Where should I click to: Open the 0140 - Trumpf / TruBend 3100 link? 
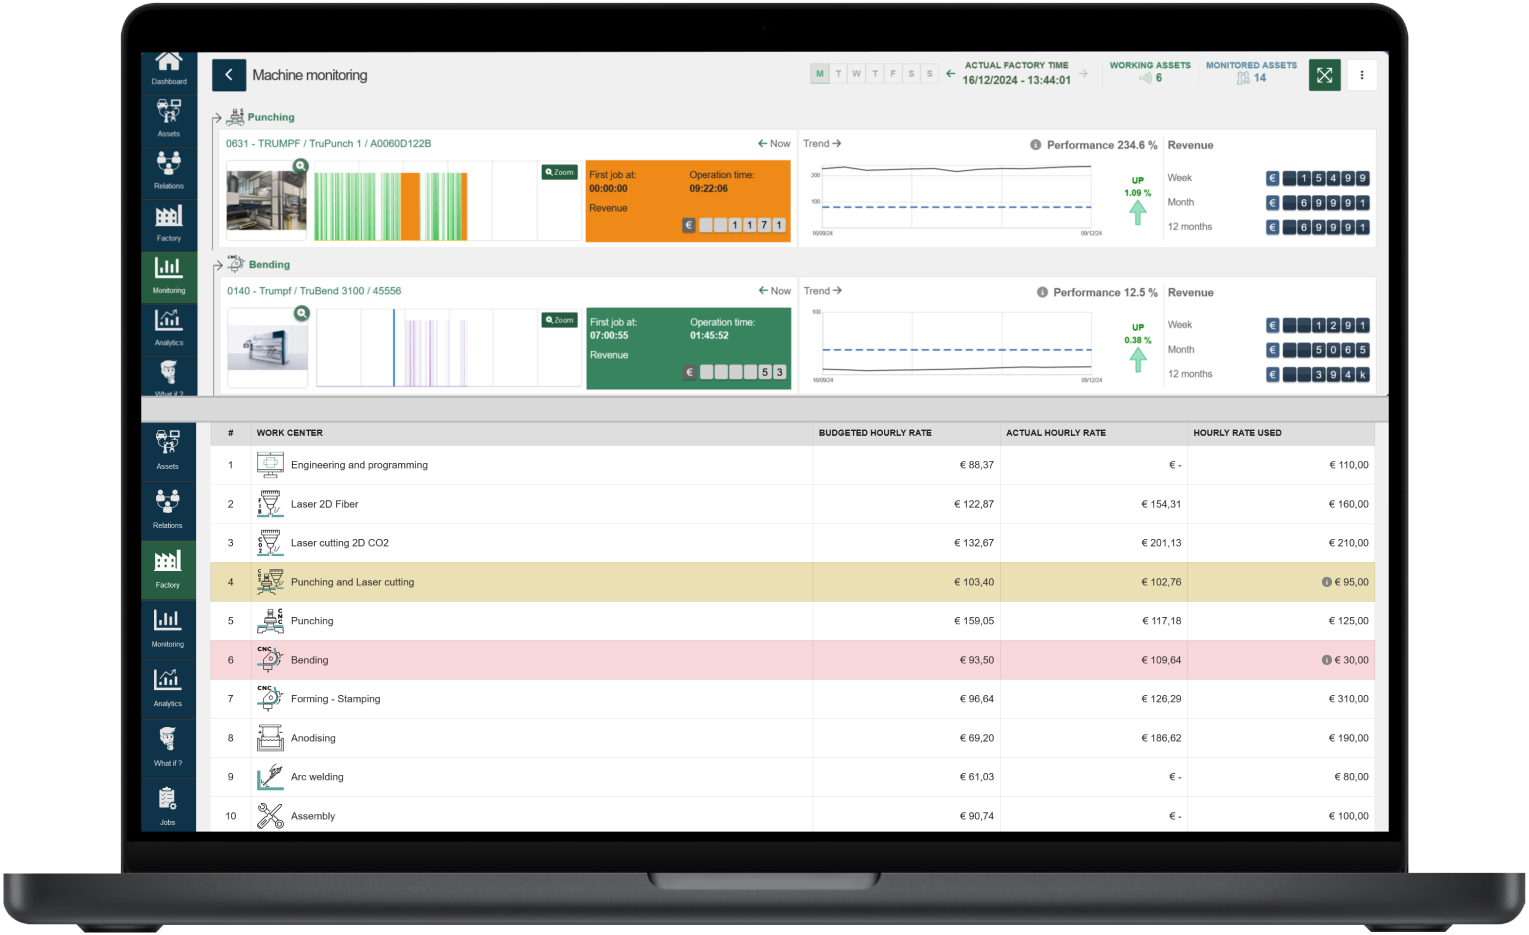314,291
